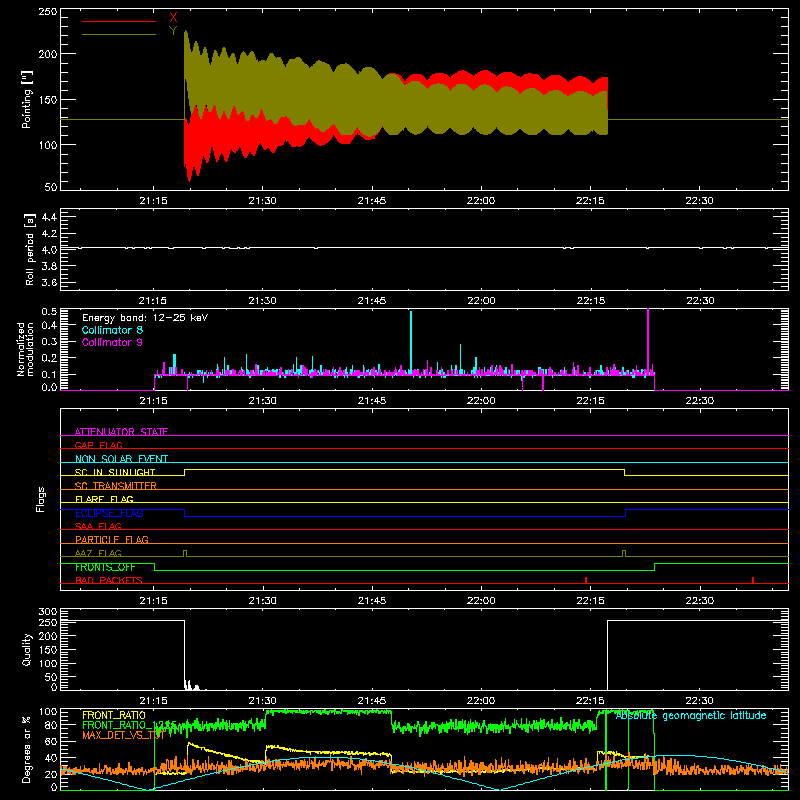Image resolution: width=800 pixels, height=800 pixels.
Task: Click the 0.3 tick on Normalized modulation axis
Action: coord(49,342)
